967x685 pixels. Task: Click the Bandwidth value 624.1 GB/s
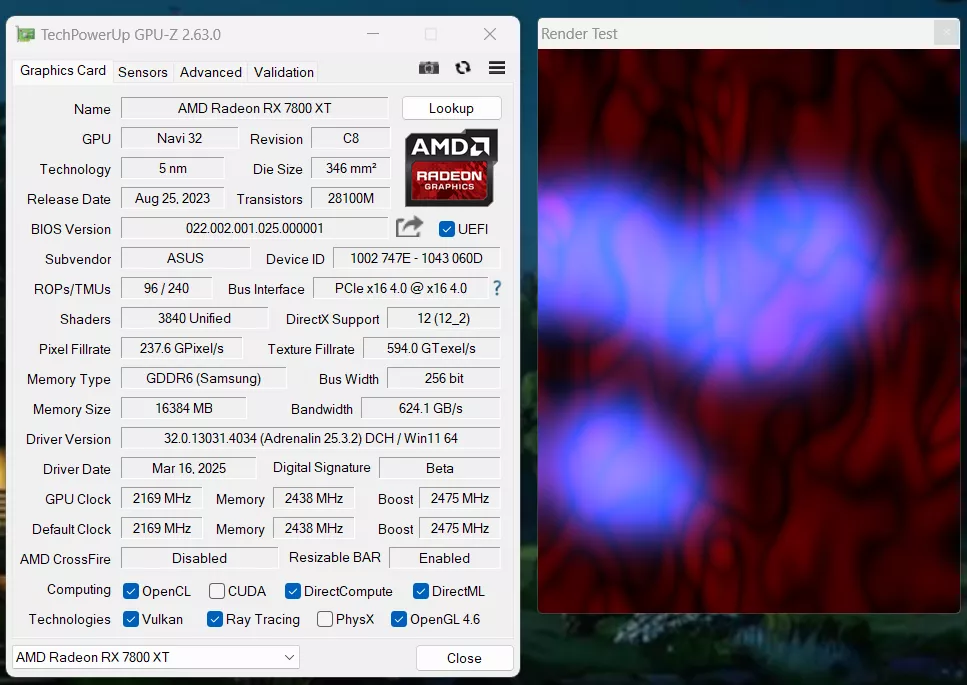(x=430, y=408)
